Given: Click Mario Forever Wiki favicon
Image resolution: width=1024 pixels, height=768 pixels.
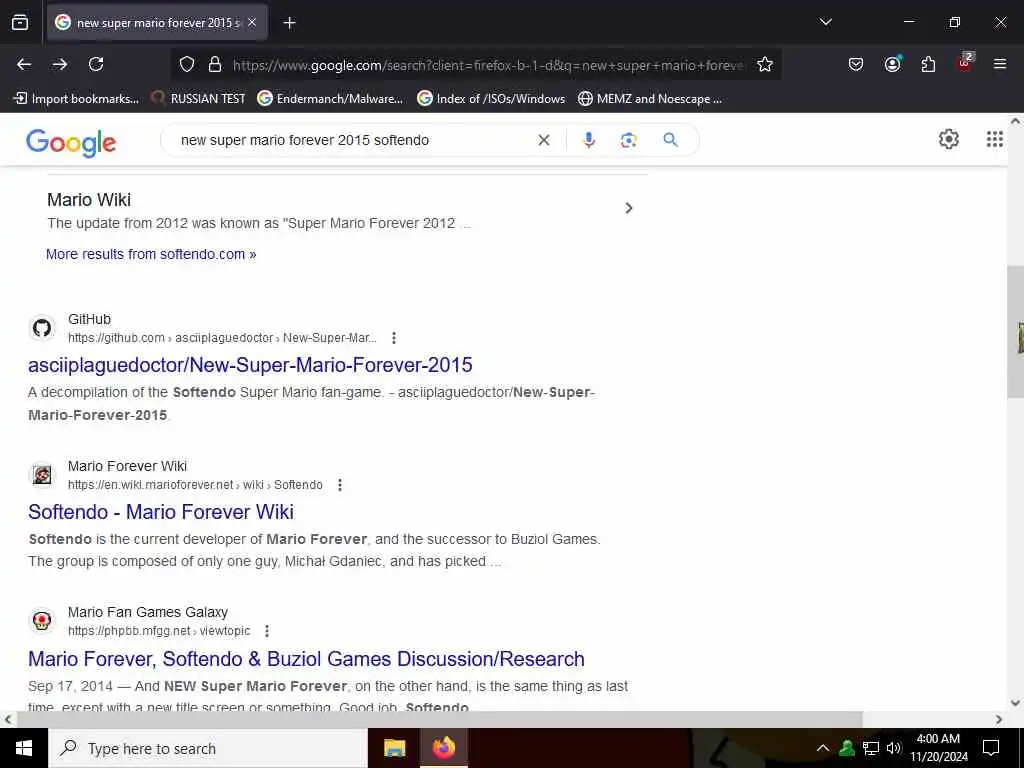Looking at the screenshot, I should (42, 474).
